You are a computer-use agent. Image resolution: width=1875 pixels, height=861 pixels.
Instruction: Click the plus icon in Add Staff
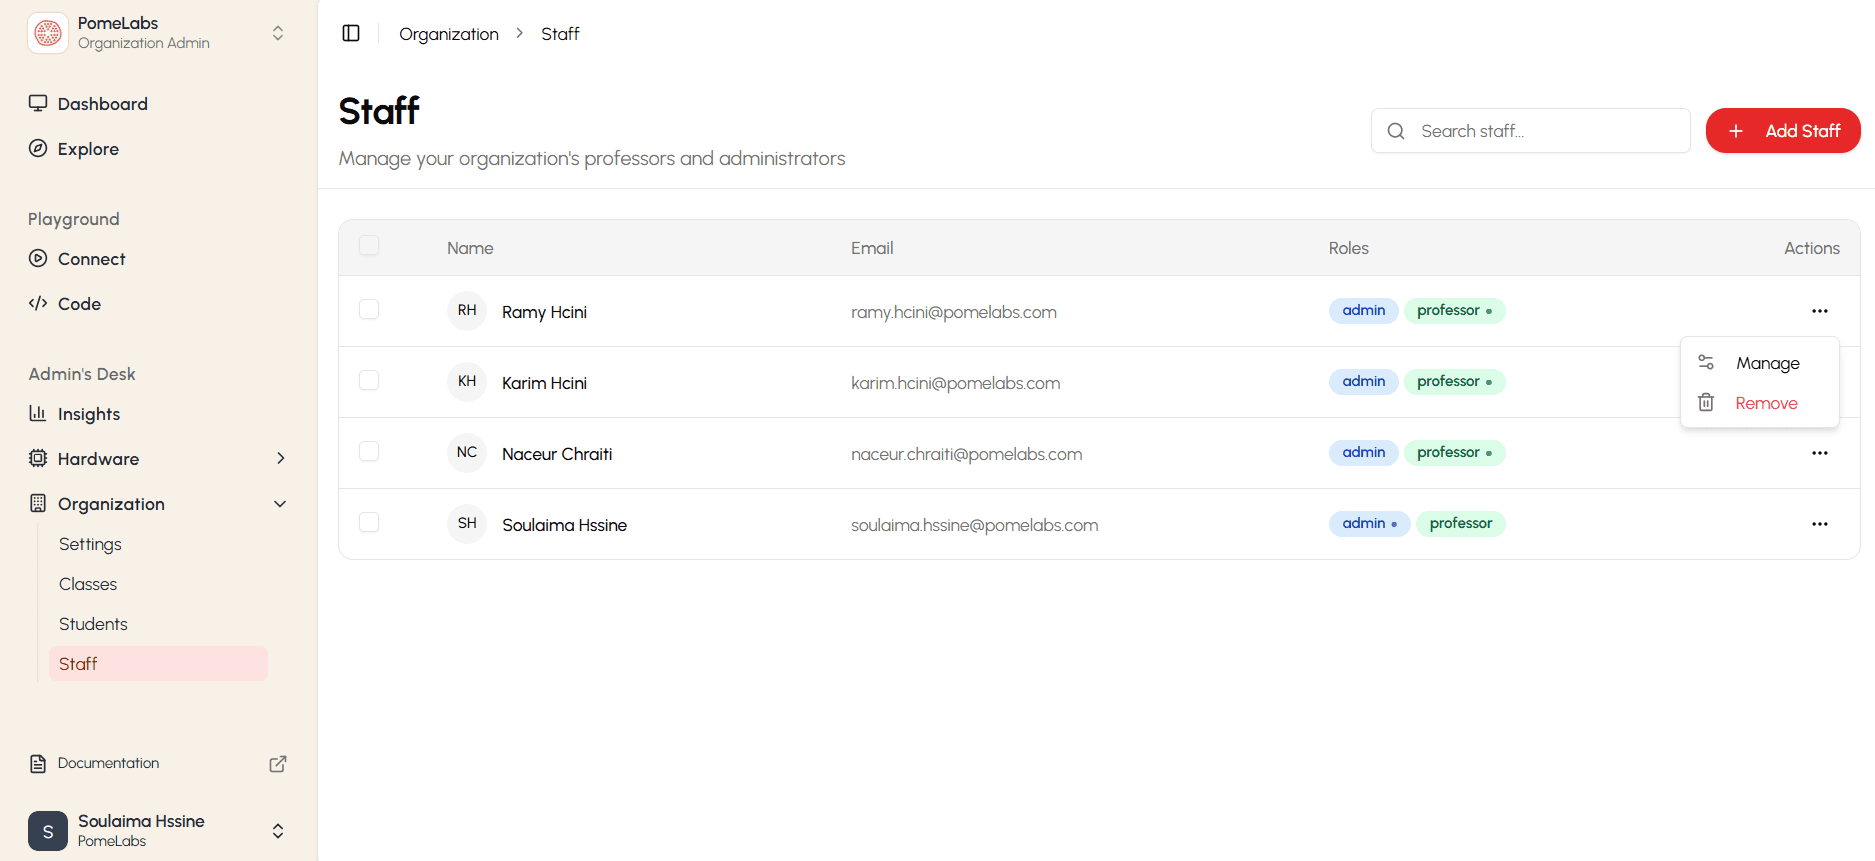tap(1736, 131)
